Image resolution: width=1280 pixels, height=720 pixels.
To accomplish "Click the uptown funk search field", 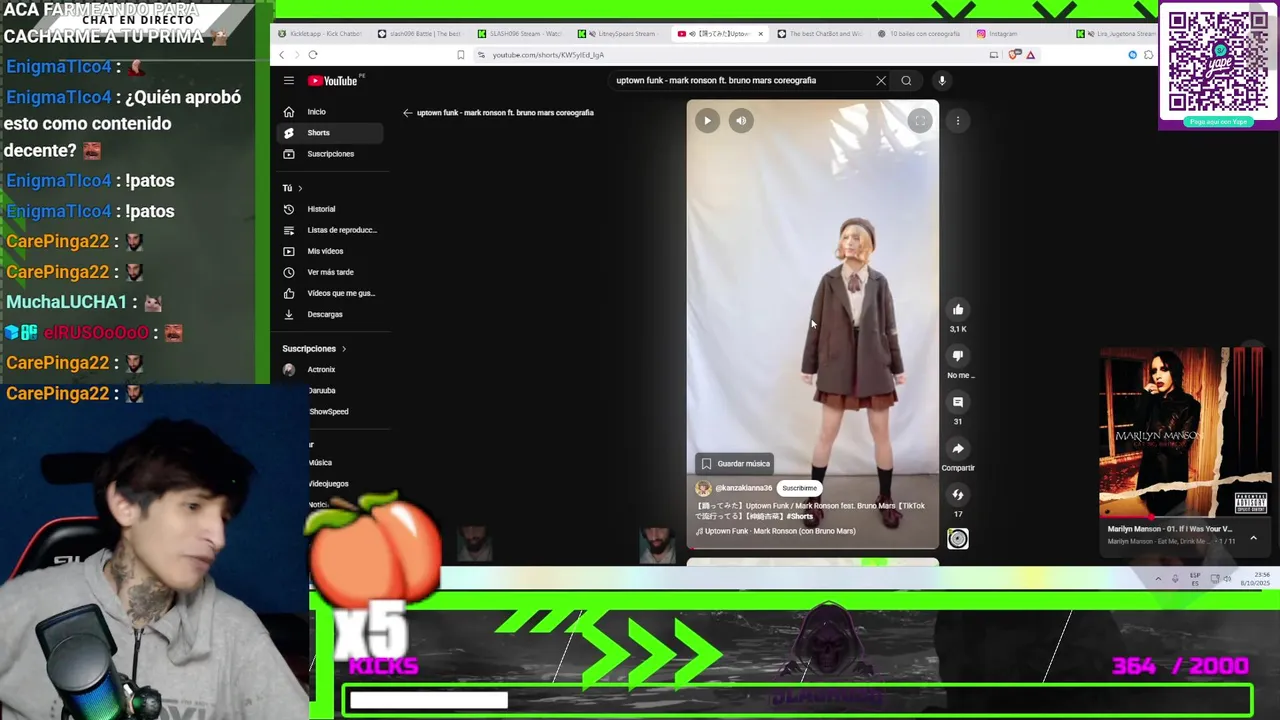I will click(x=740, y=81).
